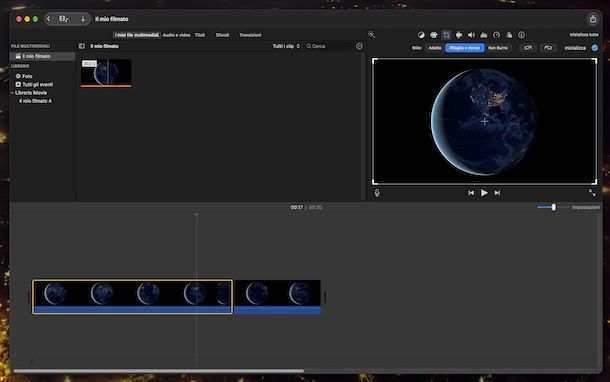The width and height of the screenshot is (610, 382).
Task: Select the cropping tool icon
Action: pyautogui.click(x=446, y=35)
